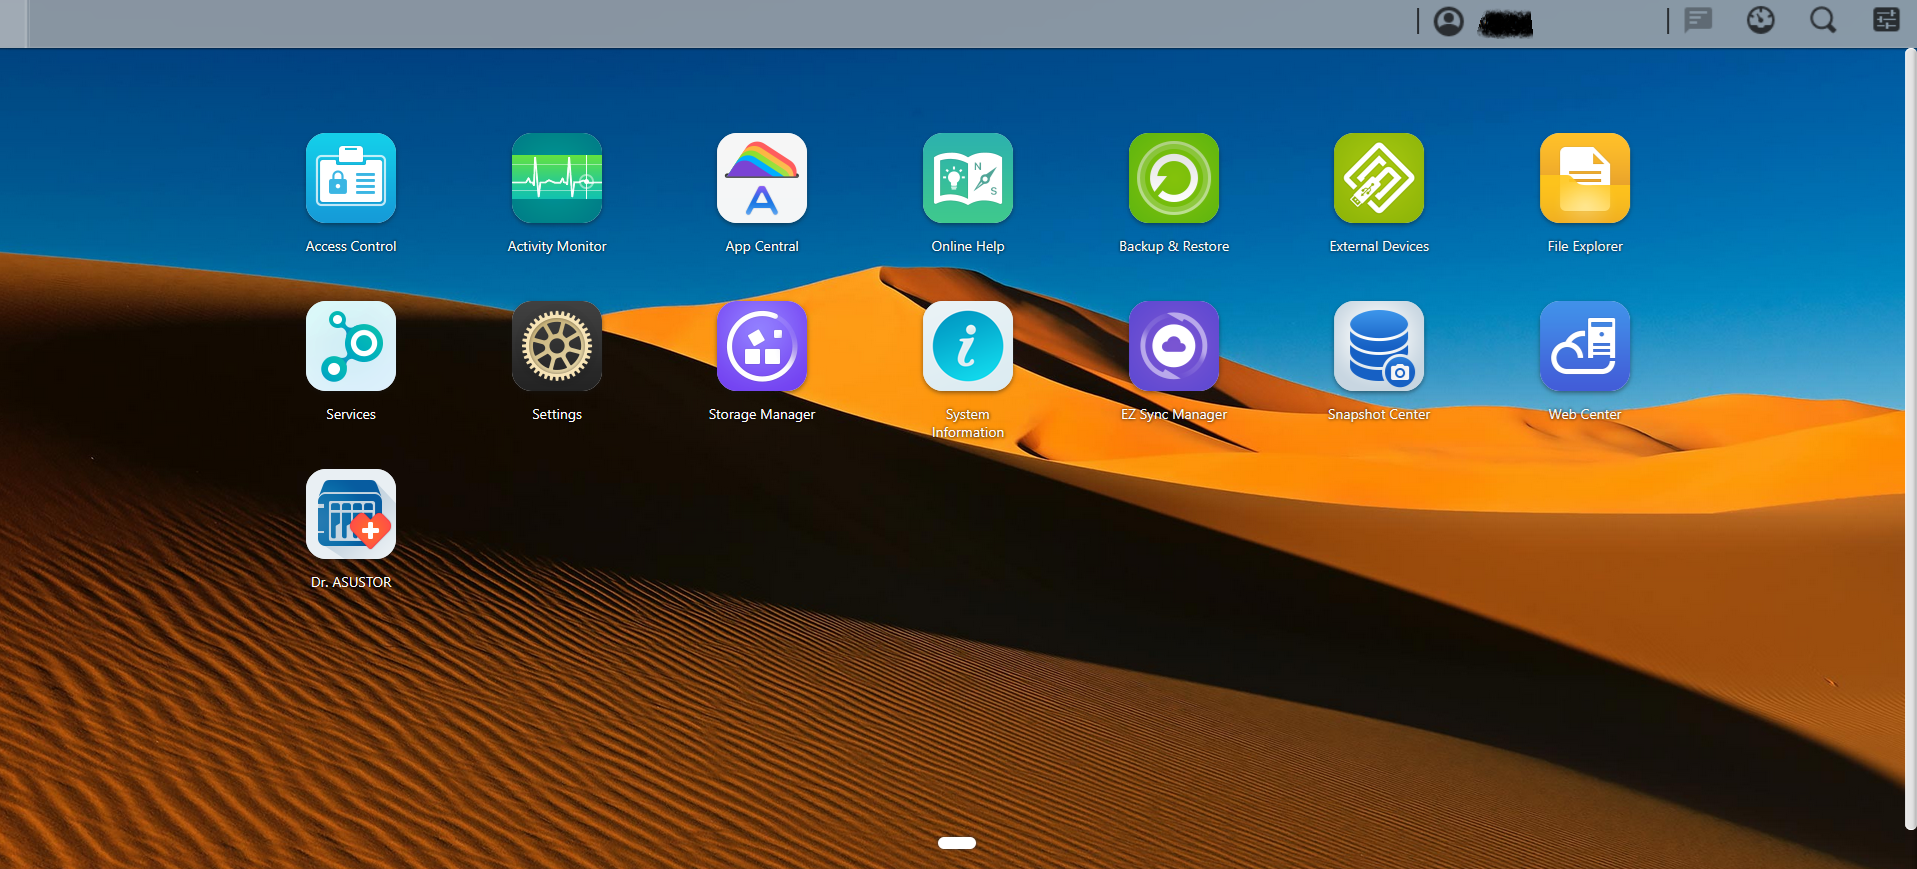Launch Dr. ASUSTOR
The image size is (1917, 869).
coord(351,514)
